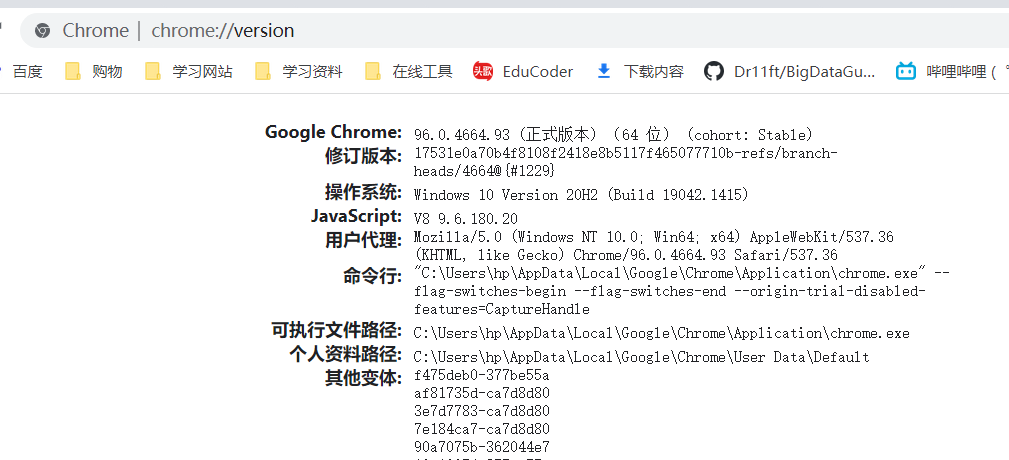Click variation af81735d-ca7d8d80
This screenshot has height=460, width=1009.
[481, 393]
